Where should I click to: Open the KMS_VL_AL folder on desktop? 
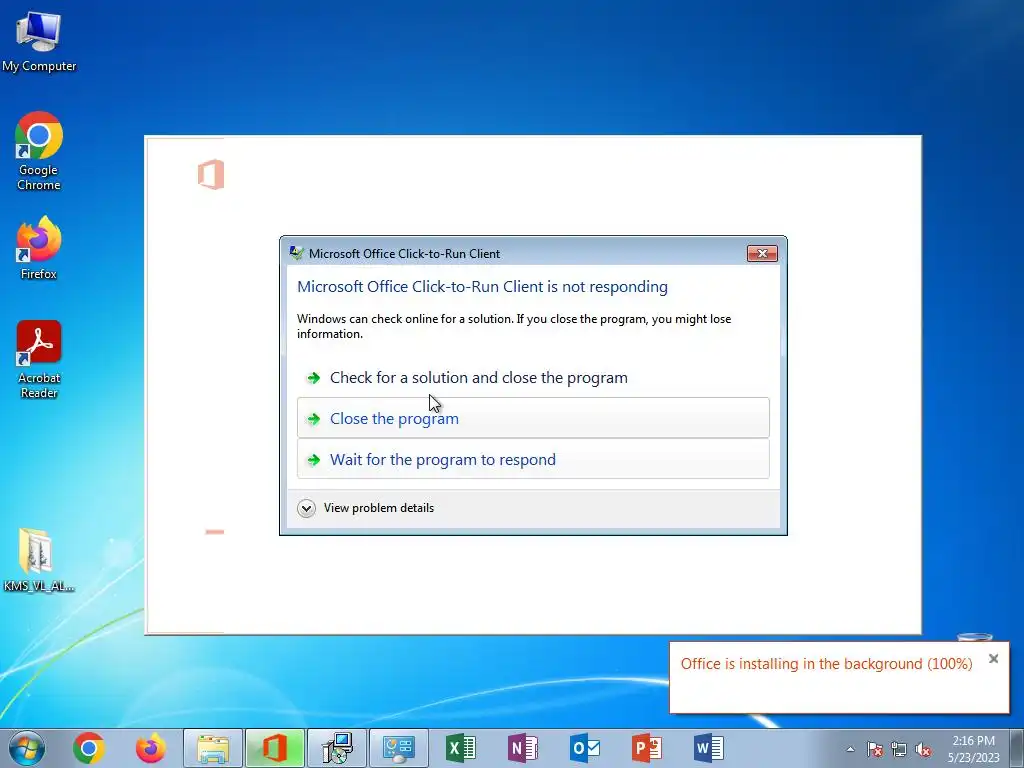(x=39, y=560)
